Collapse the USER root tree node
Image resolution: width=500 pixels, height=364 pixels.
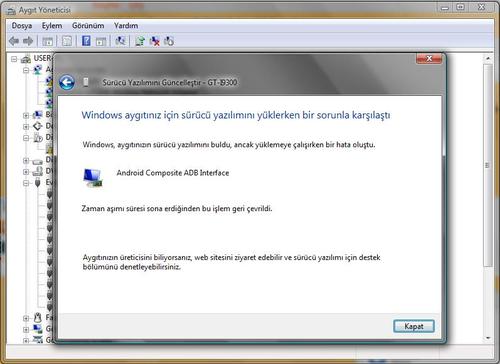(14, 59)
